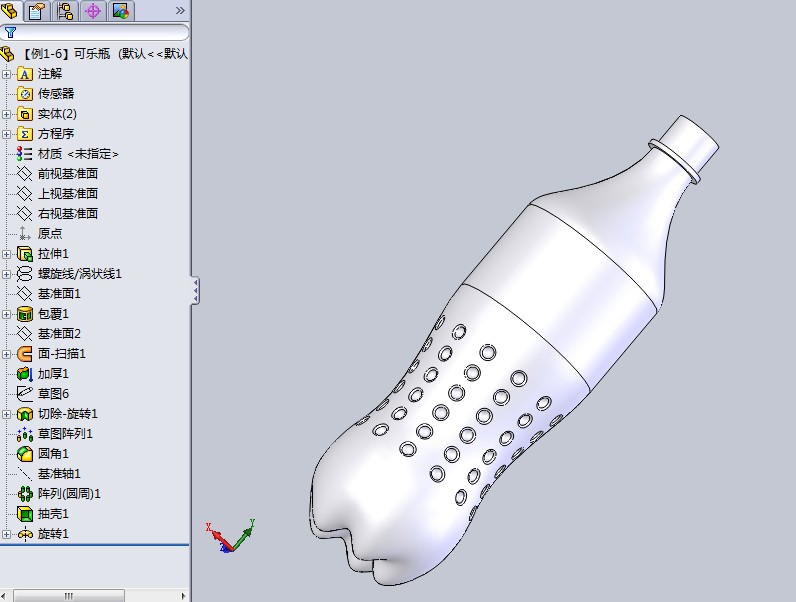Click the 螺旋线/涡状线1 helix icon
The height and width of the screenshot is (602, 796).
click(x=24, y=274)
